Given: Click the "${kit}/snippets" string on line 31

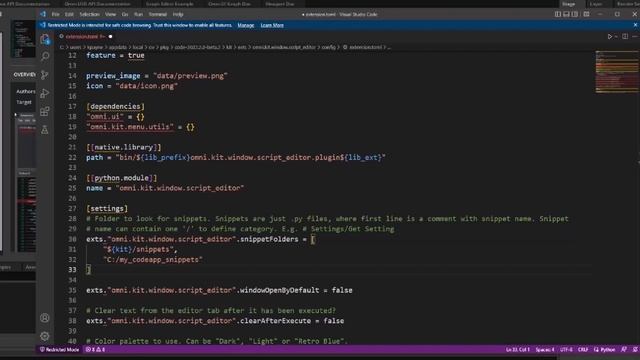Looking at the screenshot, I should coord(140,249).
